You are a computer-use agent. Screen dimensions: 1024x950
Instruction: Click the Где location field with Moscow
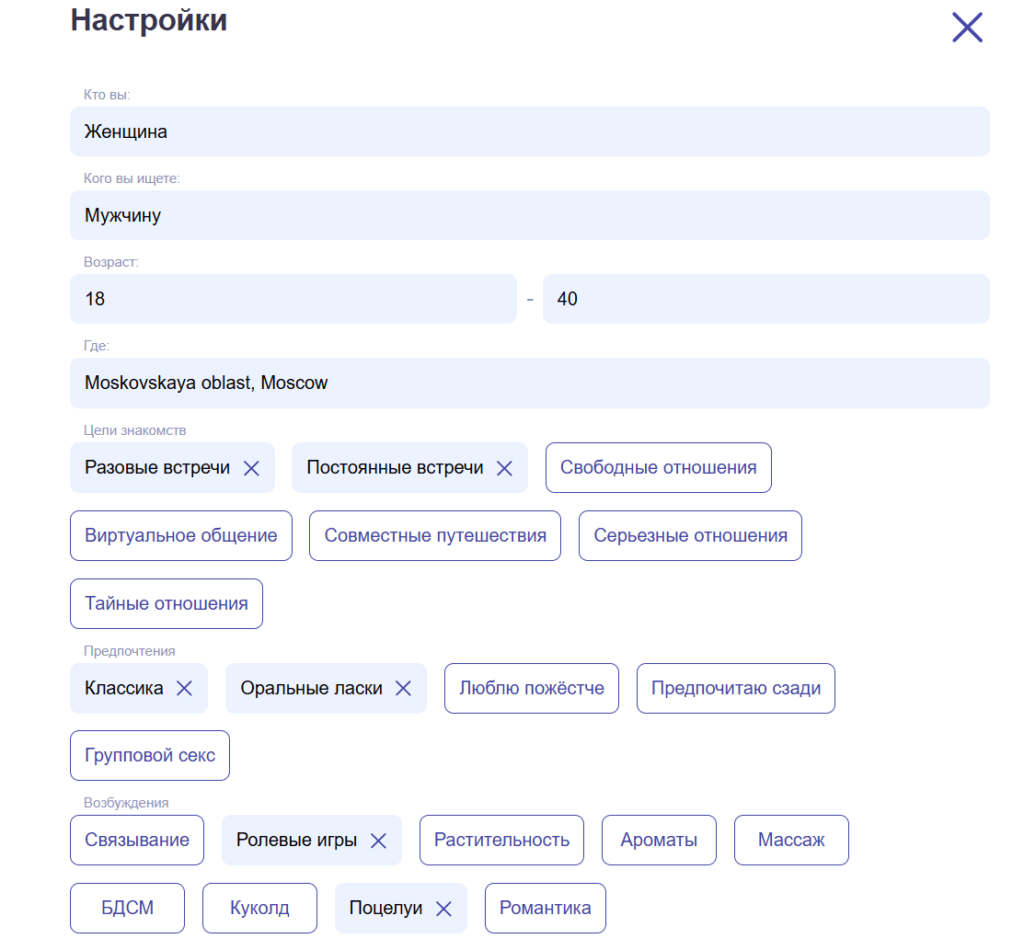(529, 383)
